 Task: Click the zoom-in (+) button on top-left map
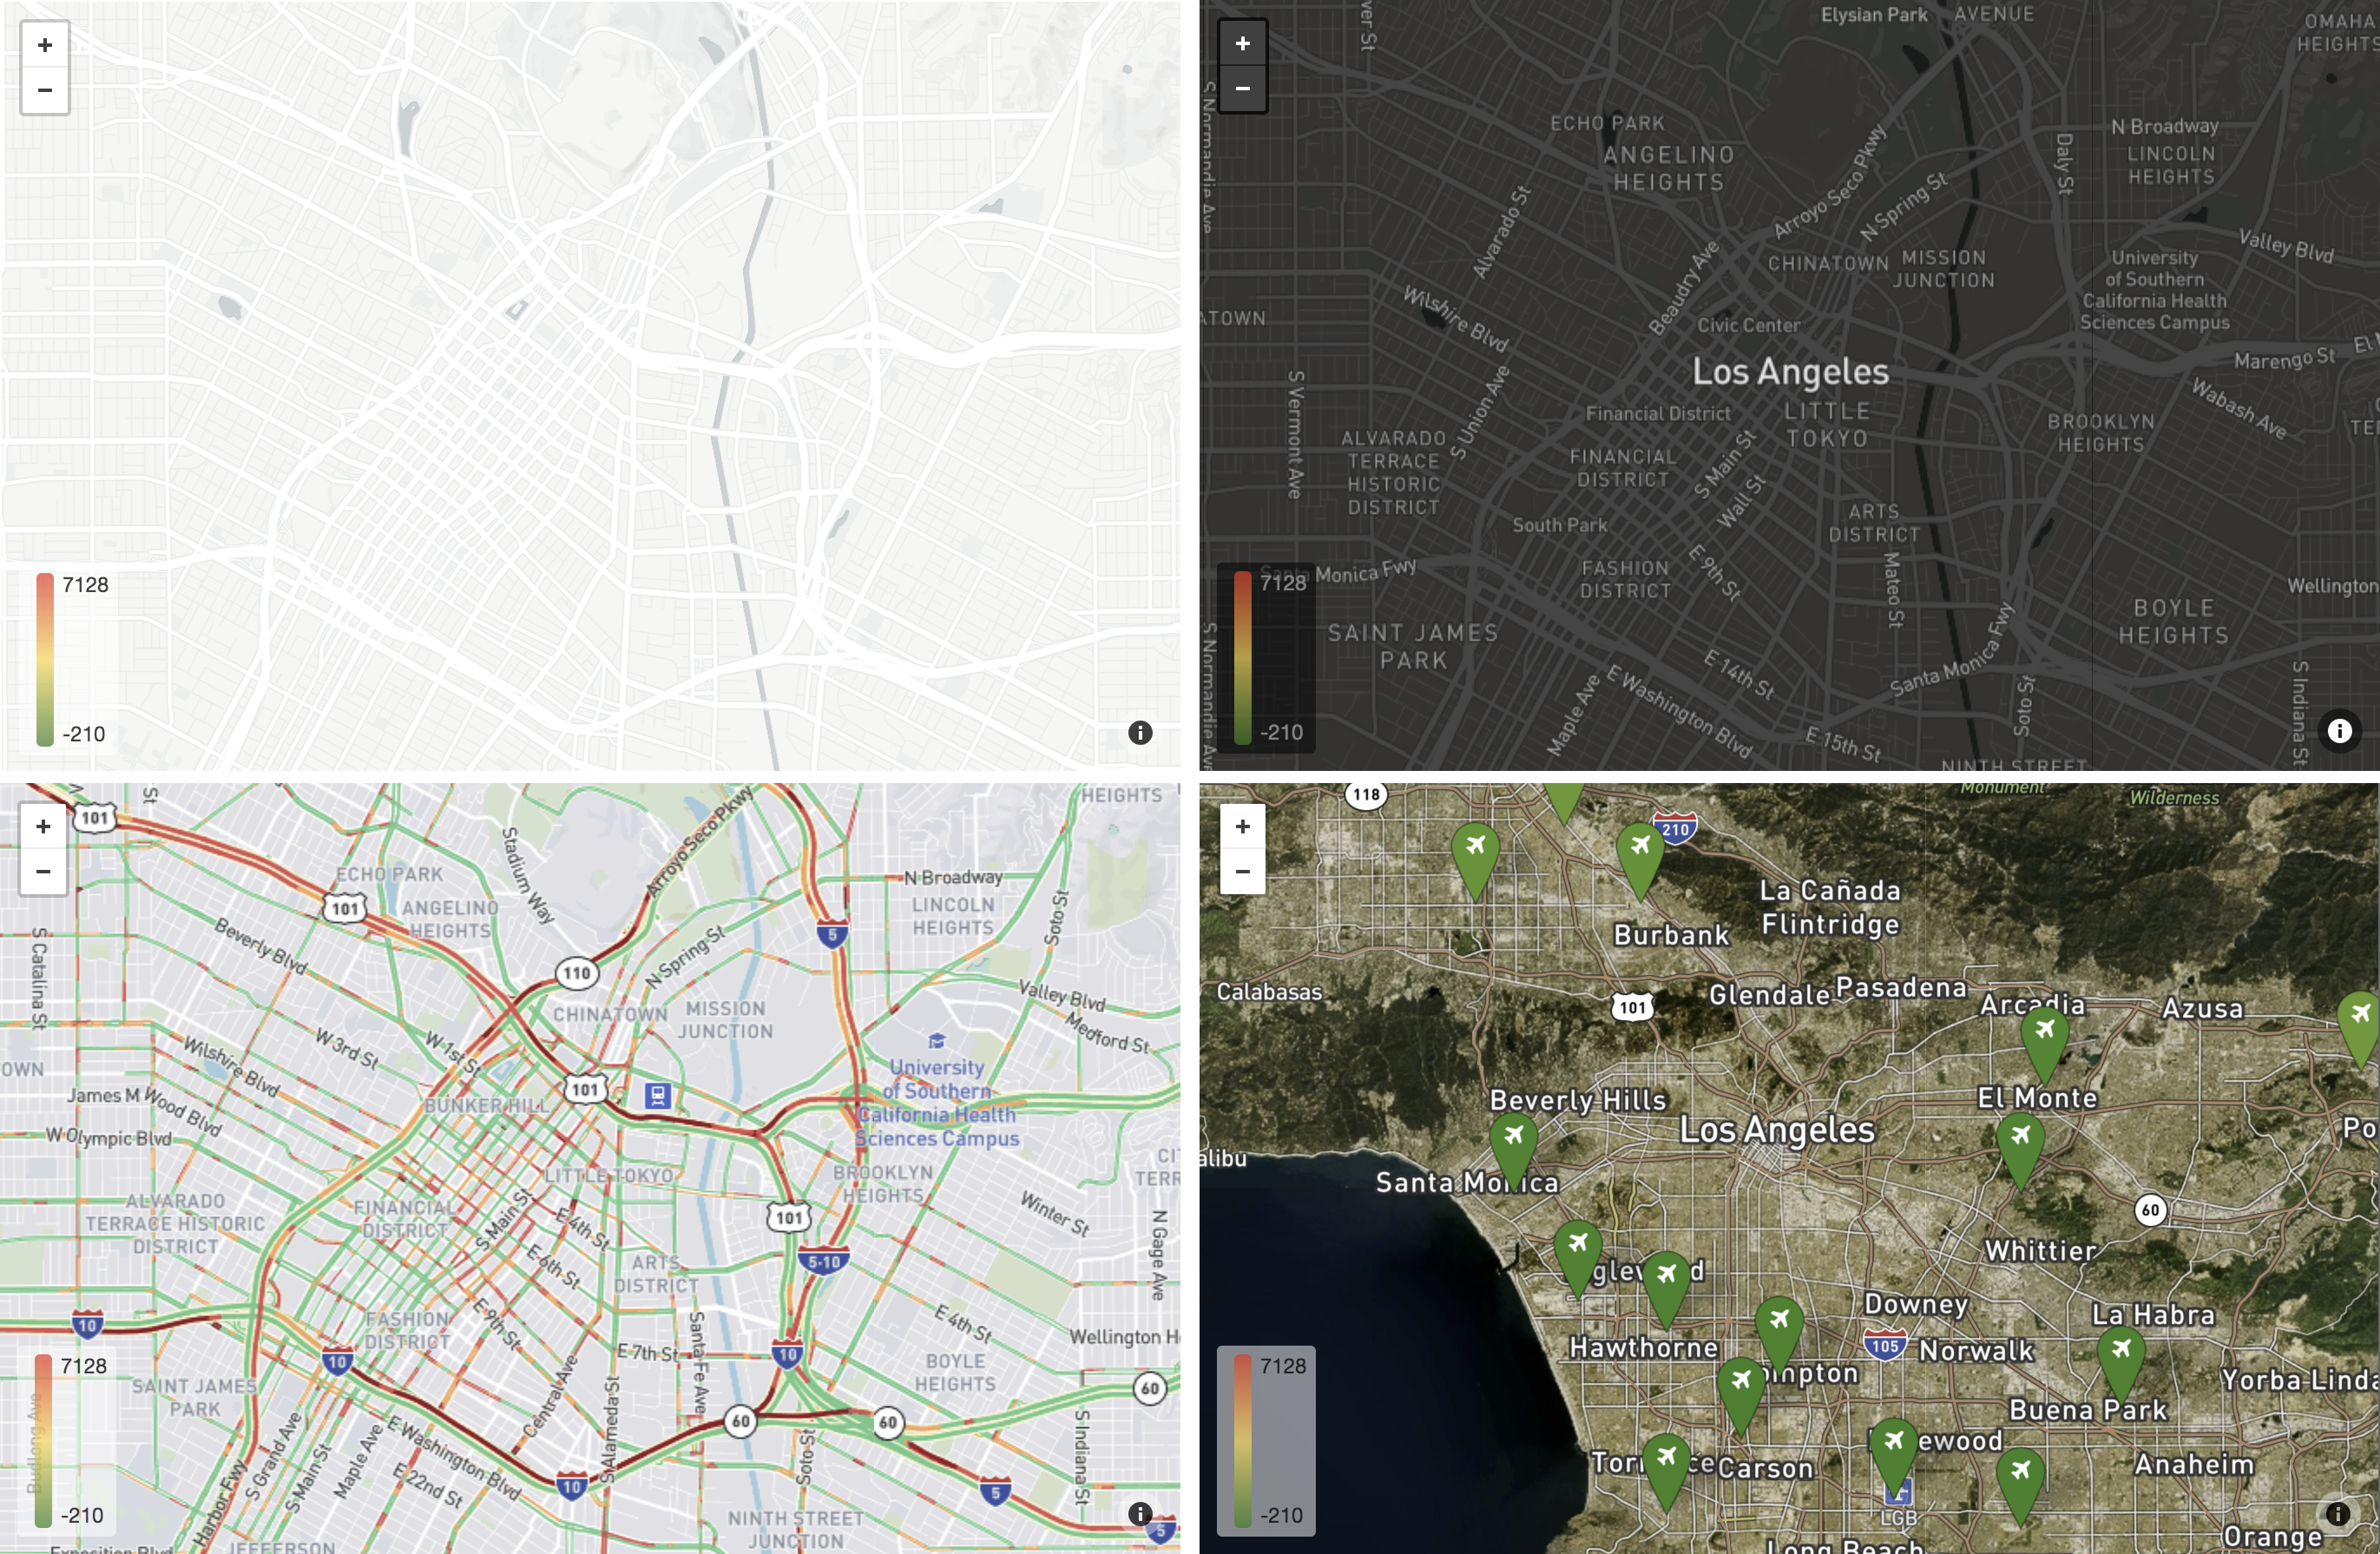pos(43,45)
